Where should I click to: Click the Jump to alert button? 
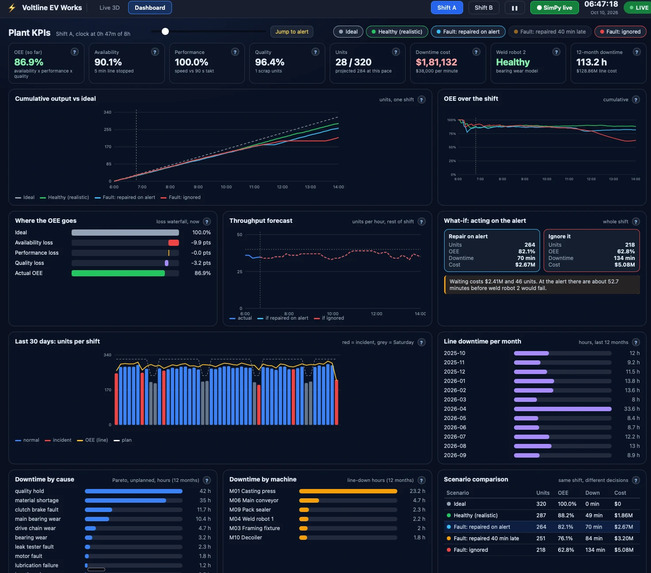pos(292,32)
